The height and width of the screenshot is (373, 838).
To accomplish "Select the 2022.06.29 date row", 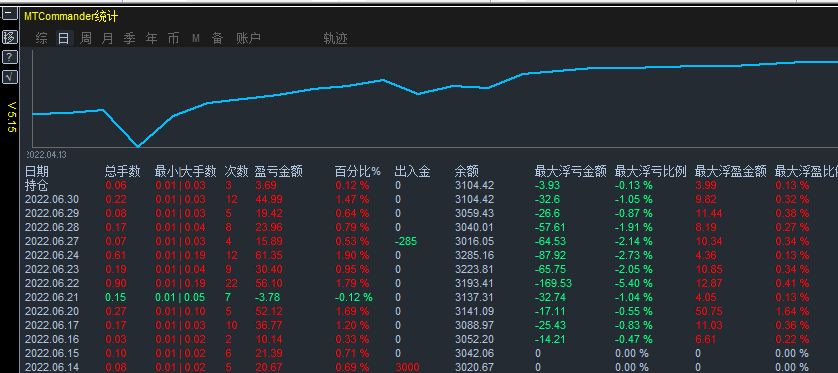I will click(x=431, y=213).
